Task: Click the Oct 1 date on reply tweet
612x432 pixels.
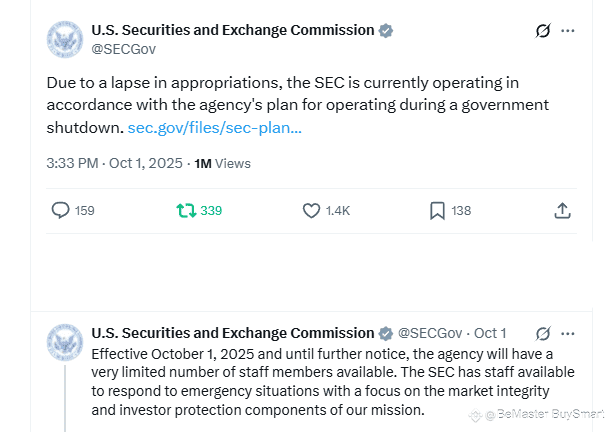Action: tap(490, 333)
